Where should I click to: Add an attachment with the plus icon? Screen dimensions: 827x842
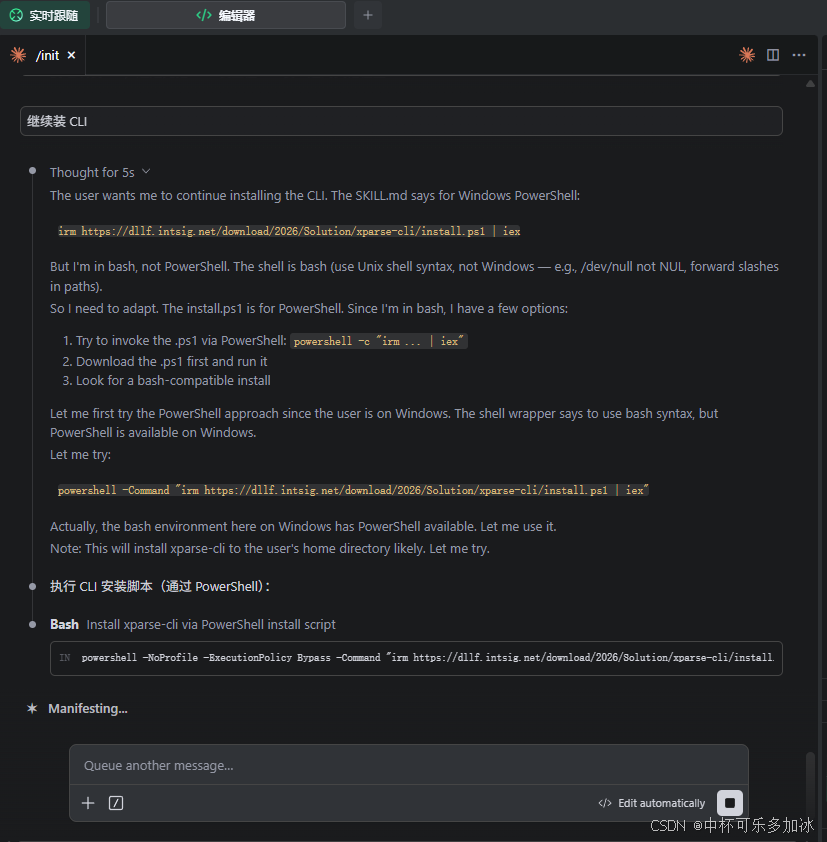(88, 803)
